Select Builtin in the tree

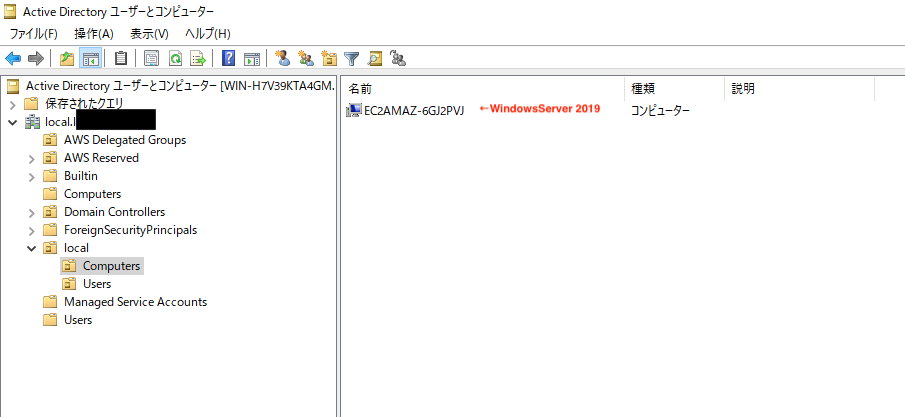point(81,176)
